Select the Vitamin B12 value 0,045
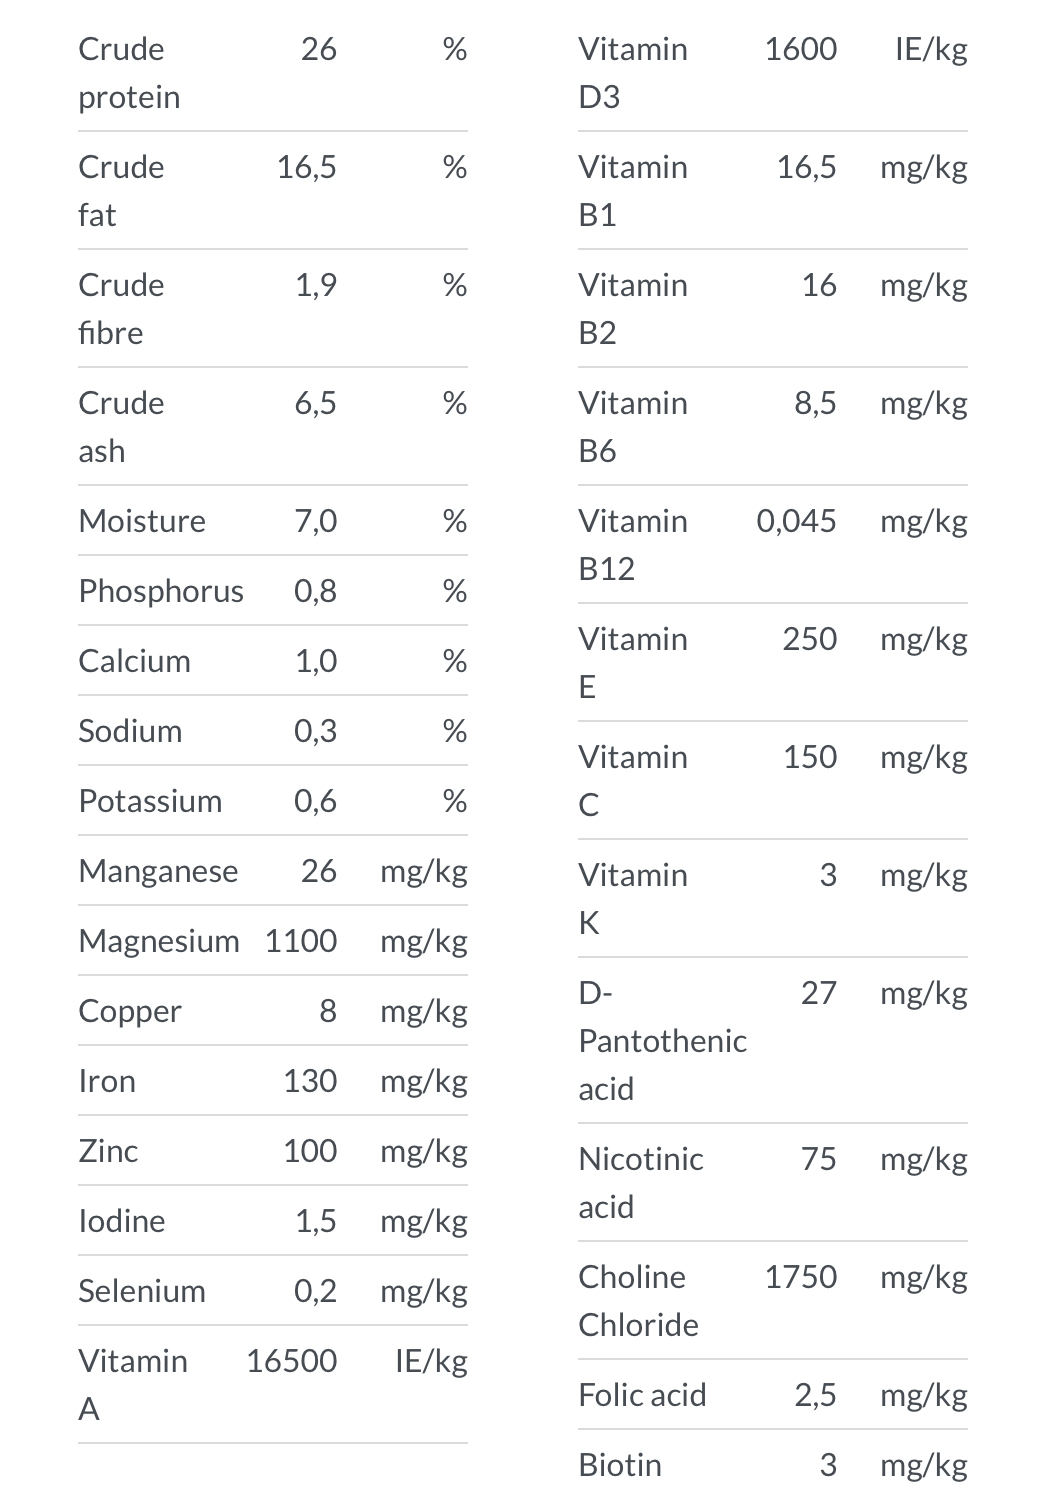This screenshot has height=1496, width=1047. [797, 521]
